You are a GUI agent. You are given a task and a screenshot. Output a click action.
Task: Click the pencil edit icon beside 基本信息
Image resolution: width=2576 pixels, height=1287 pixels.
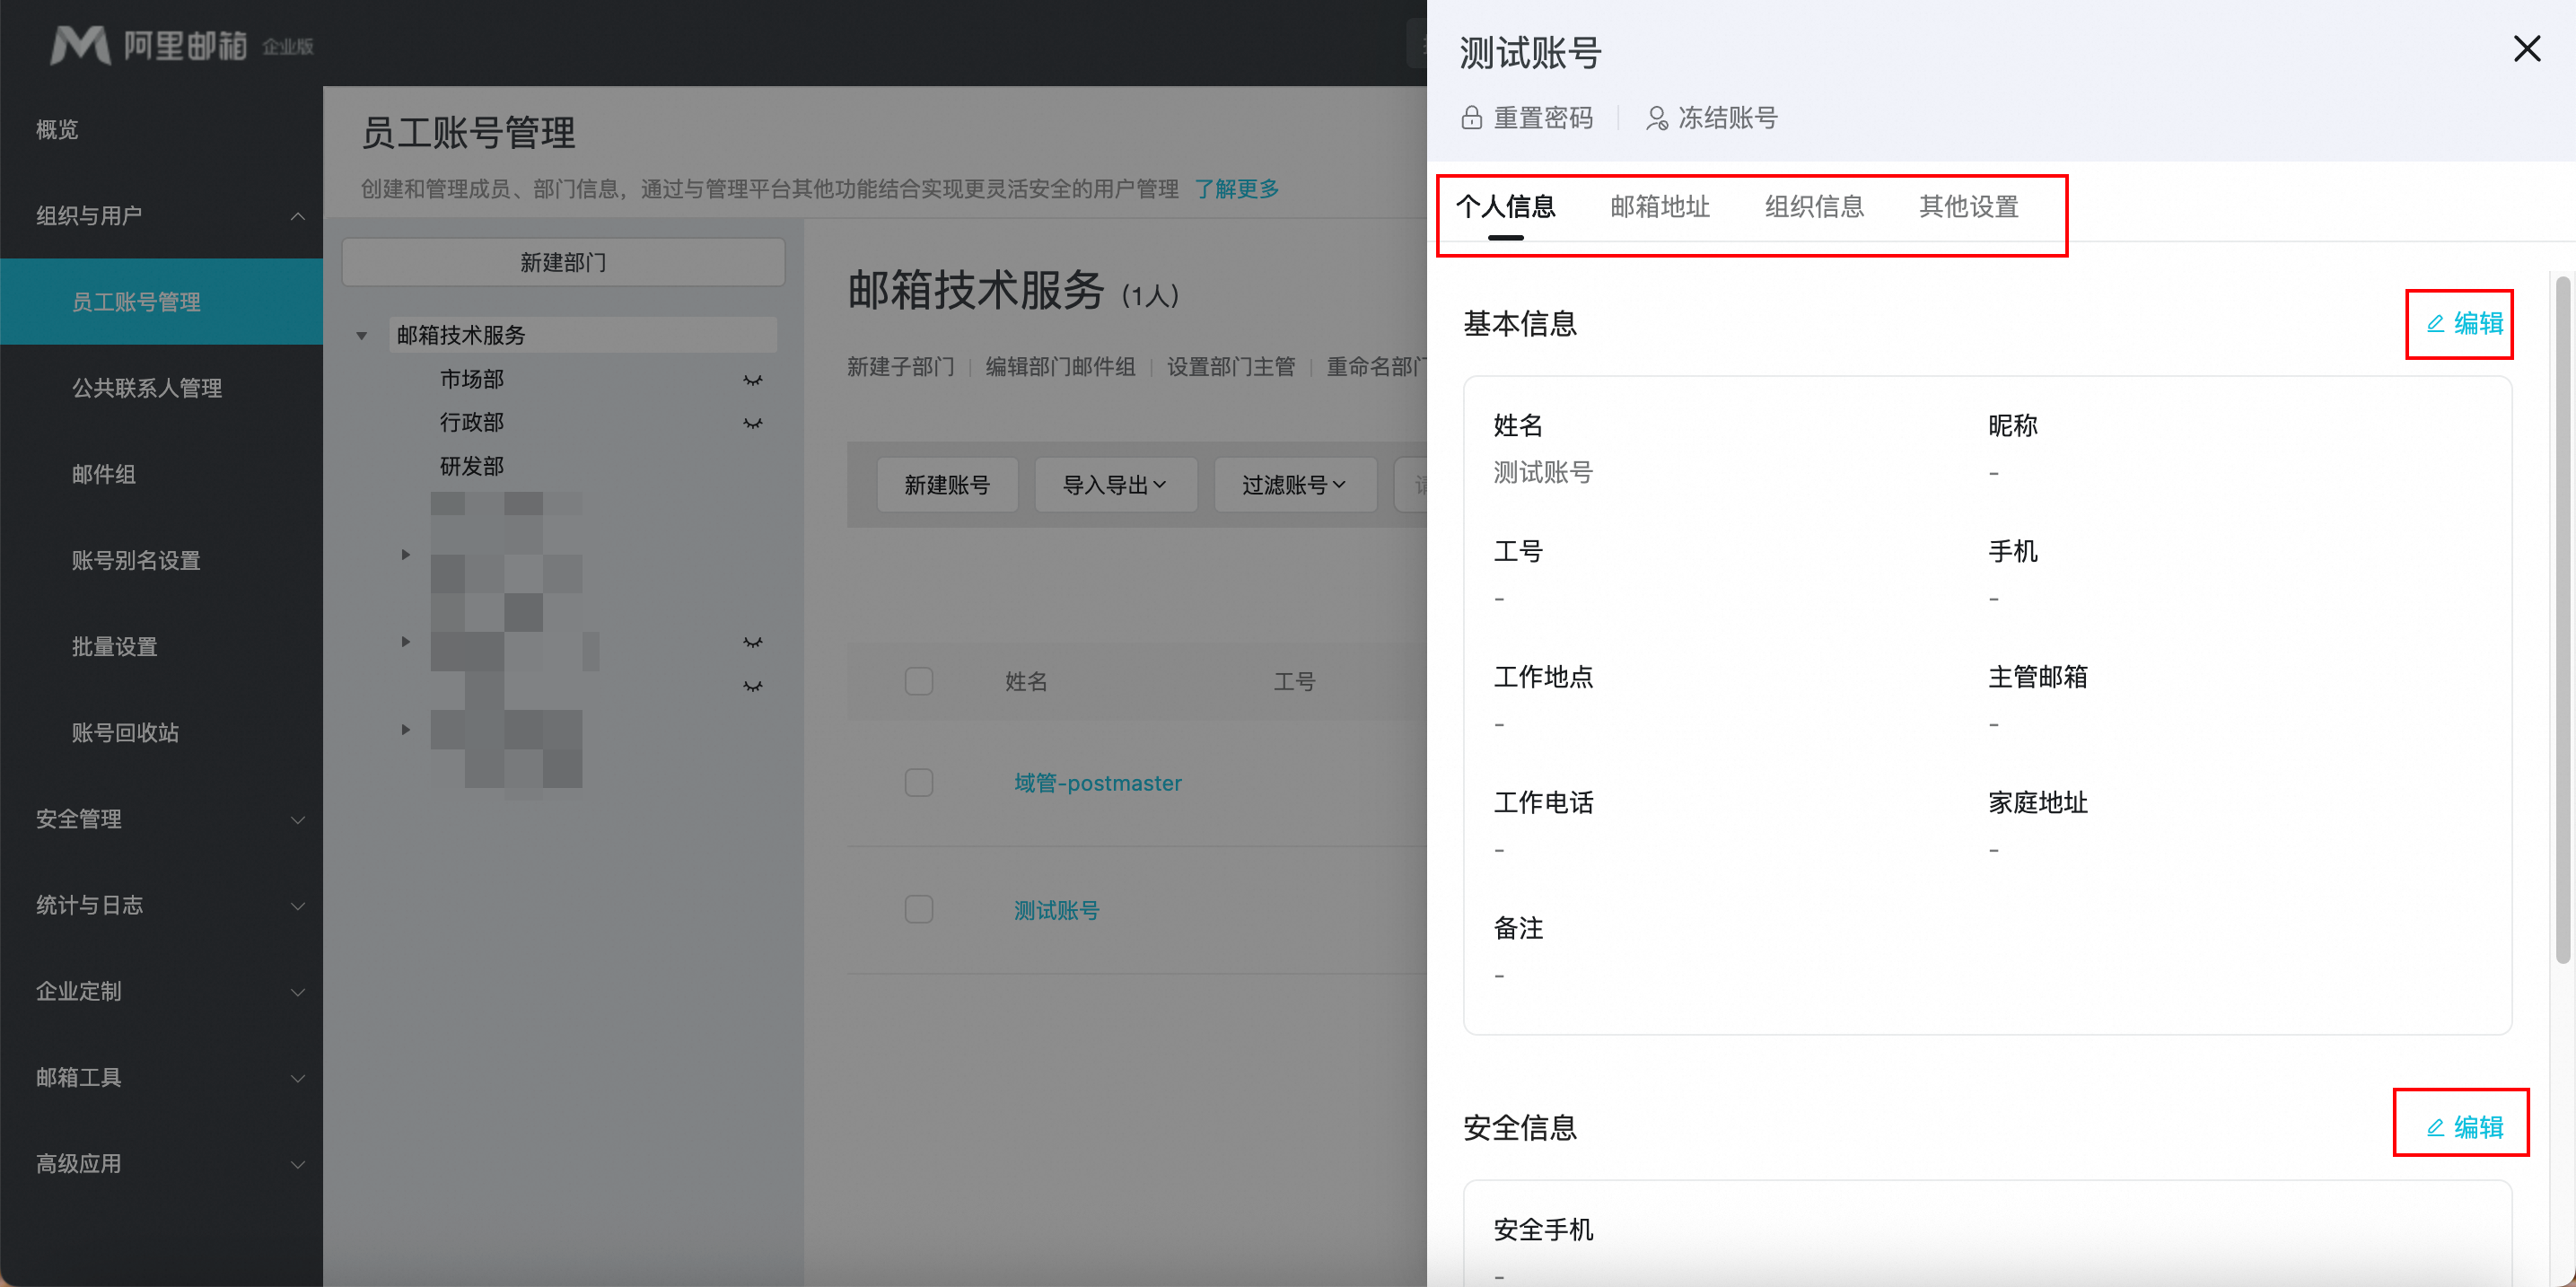click(2435, 323)
